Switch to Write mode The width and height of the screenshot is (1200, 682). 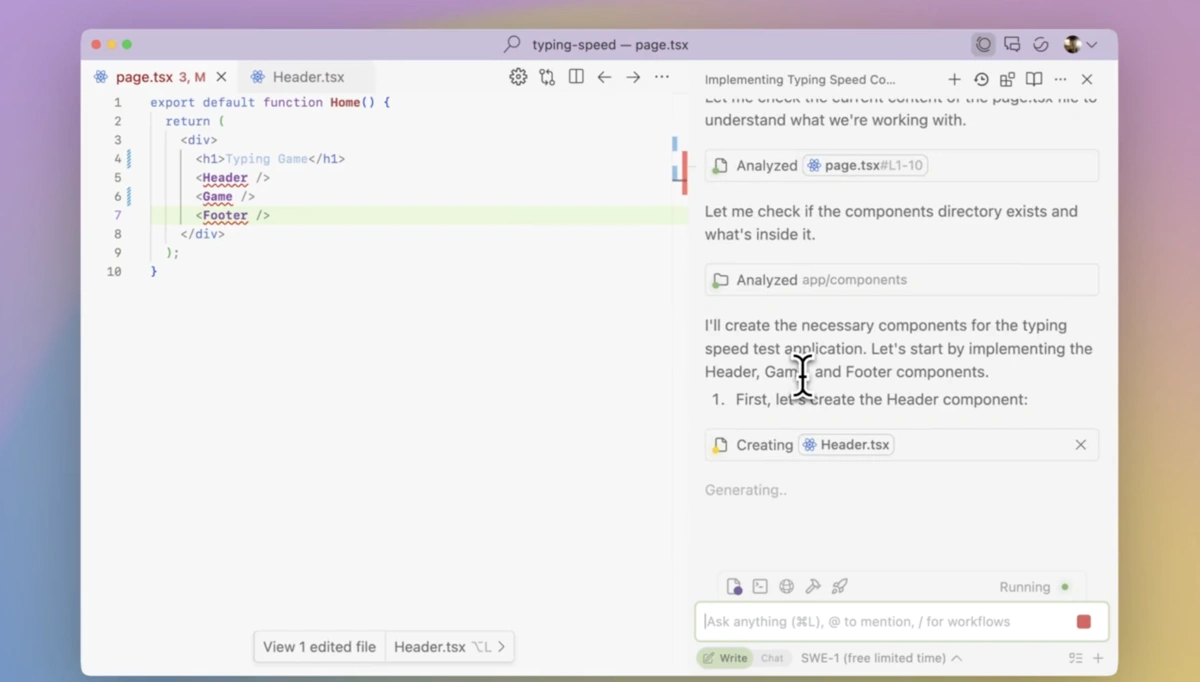point(724,658)
